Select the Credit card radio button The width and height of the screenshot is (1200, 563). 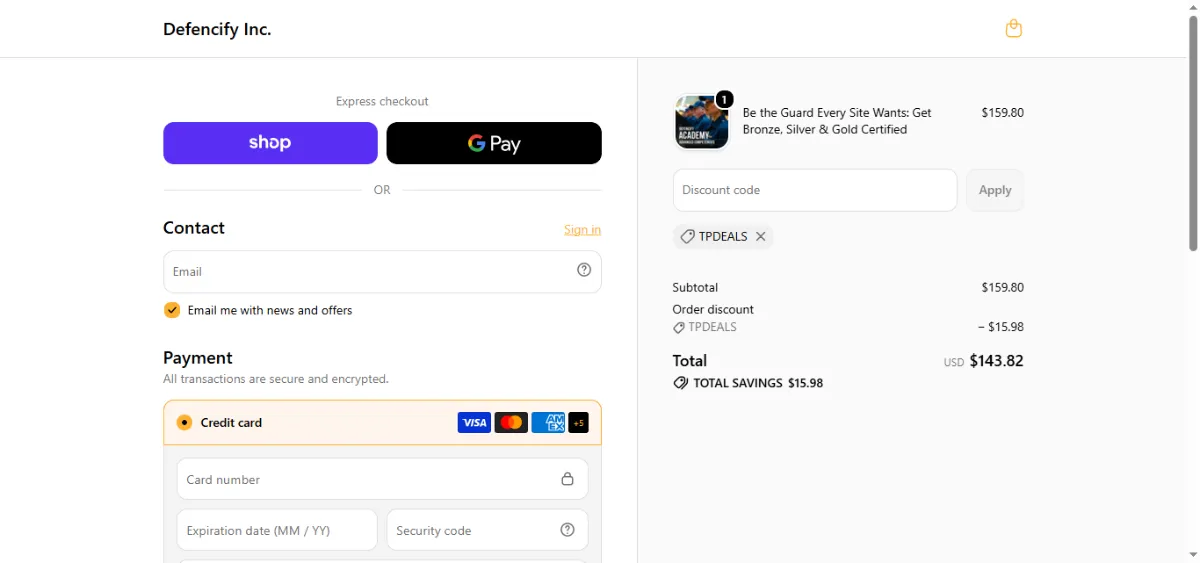tap(184, 423)
